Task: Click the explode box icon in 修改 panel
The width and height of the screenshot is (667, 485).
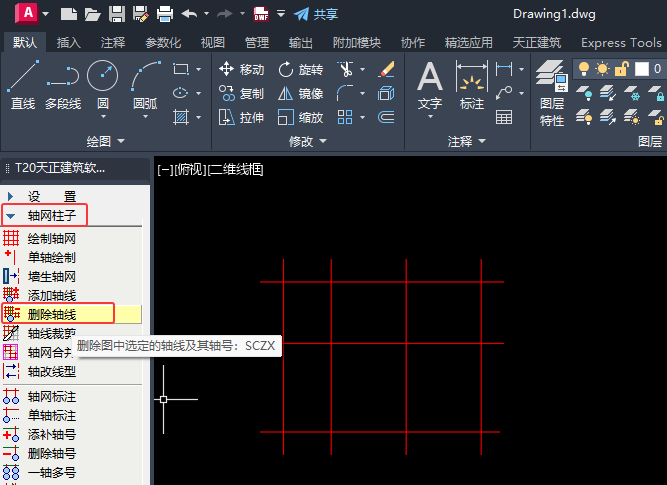Action: pyautogui.click(x=386, y=93)
